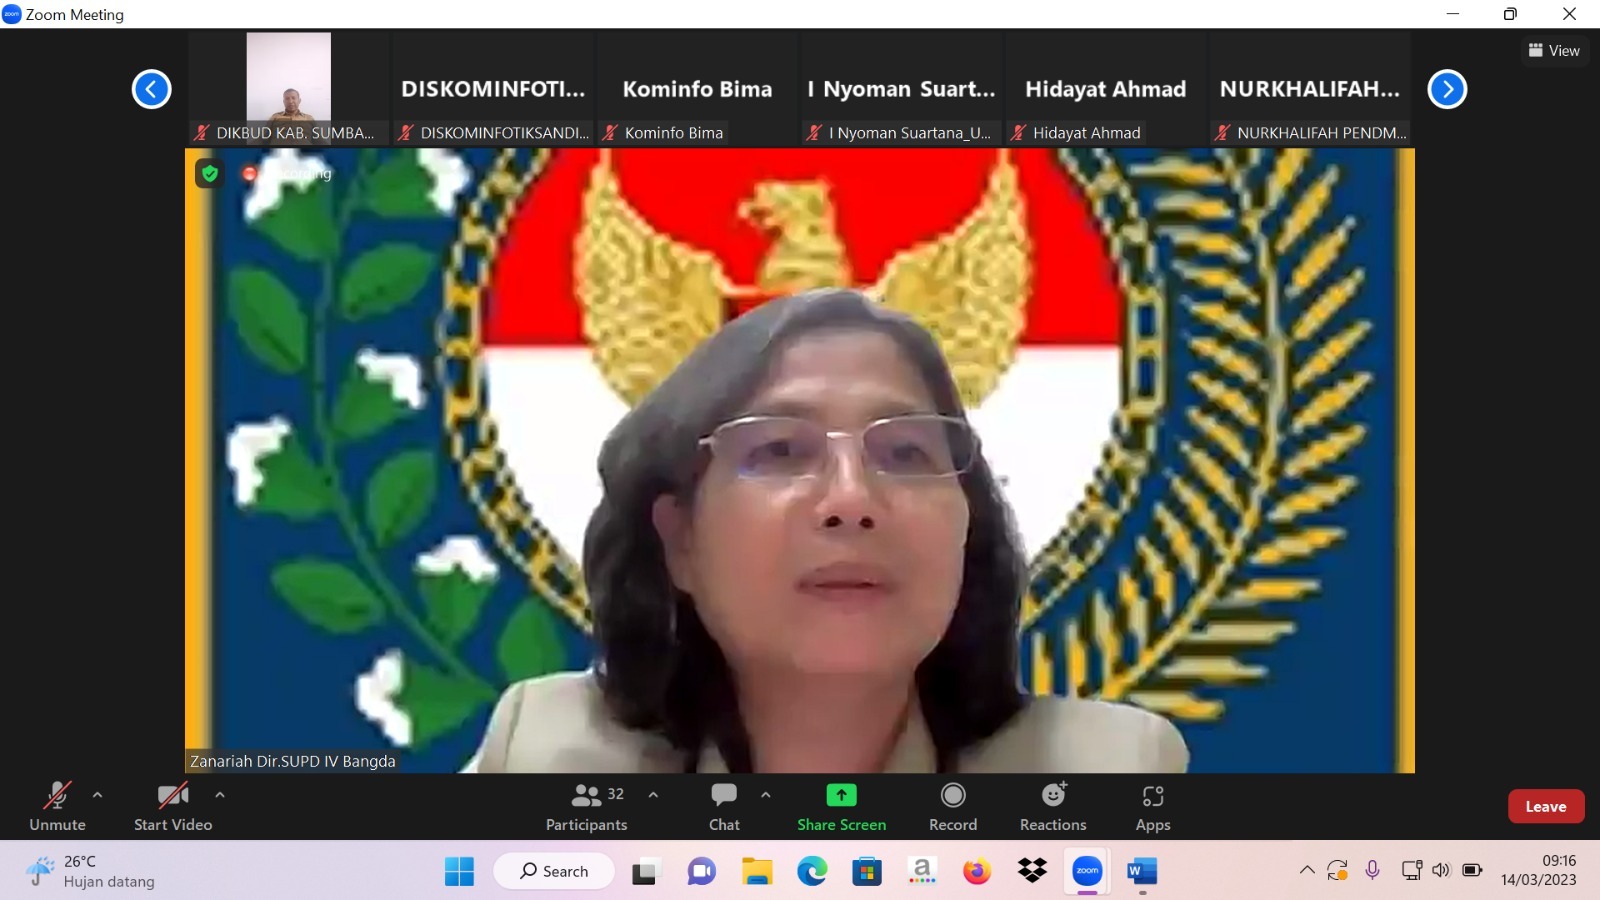Open the Participants panel

tap(587, 806)
